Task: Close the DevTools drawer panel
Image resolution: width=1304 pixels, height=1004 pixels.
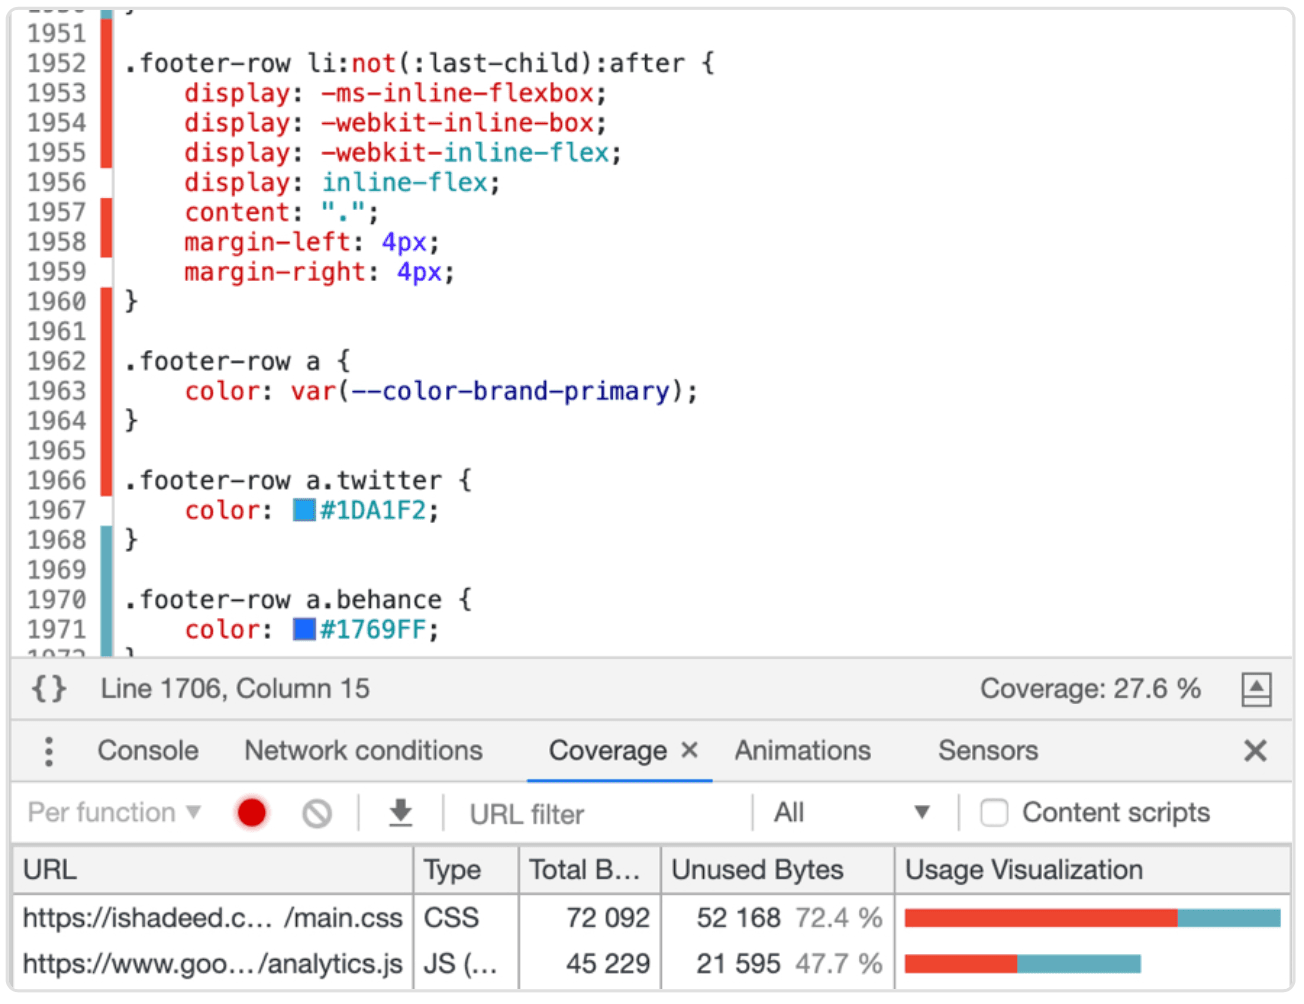Action: 1255,751
